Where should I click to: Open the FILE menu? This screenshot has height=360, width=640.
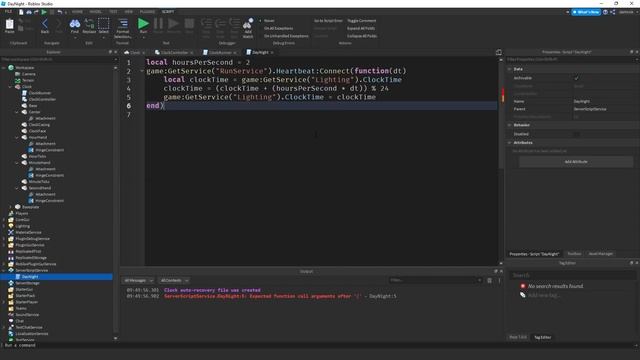[x=8, y=12]
